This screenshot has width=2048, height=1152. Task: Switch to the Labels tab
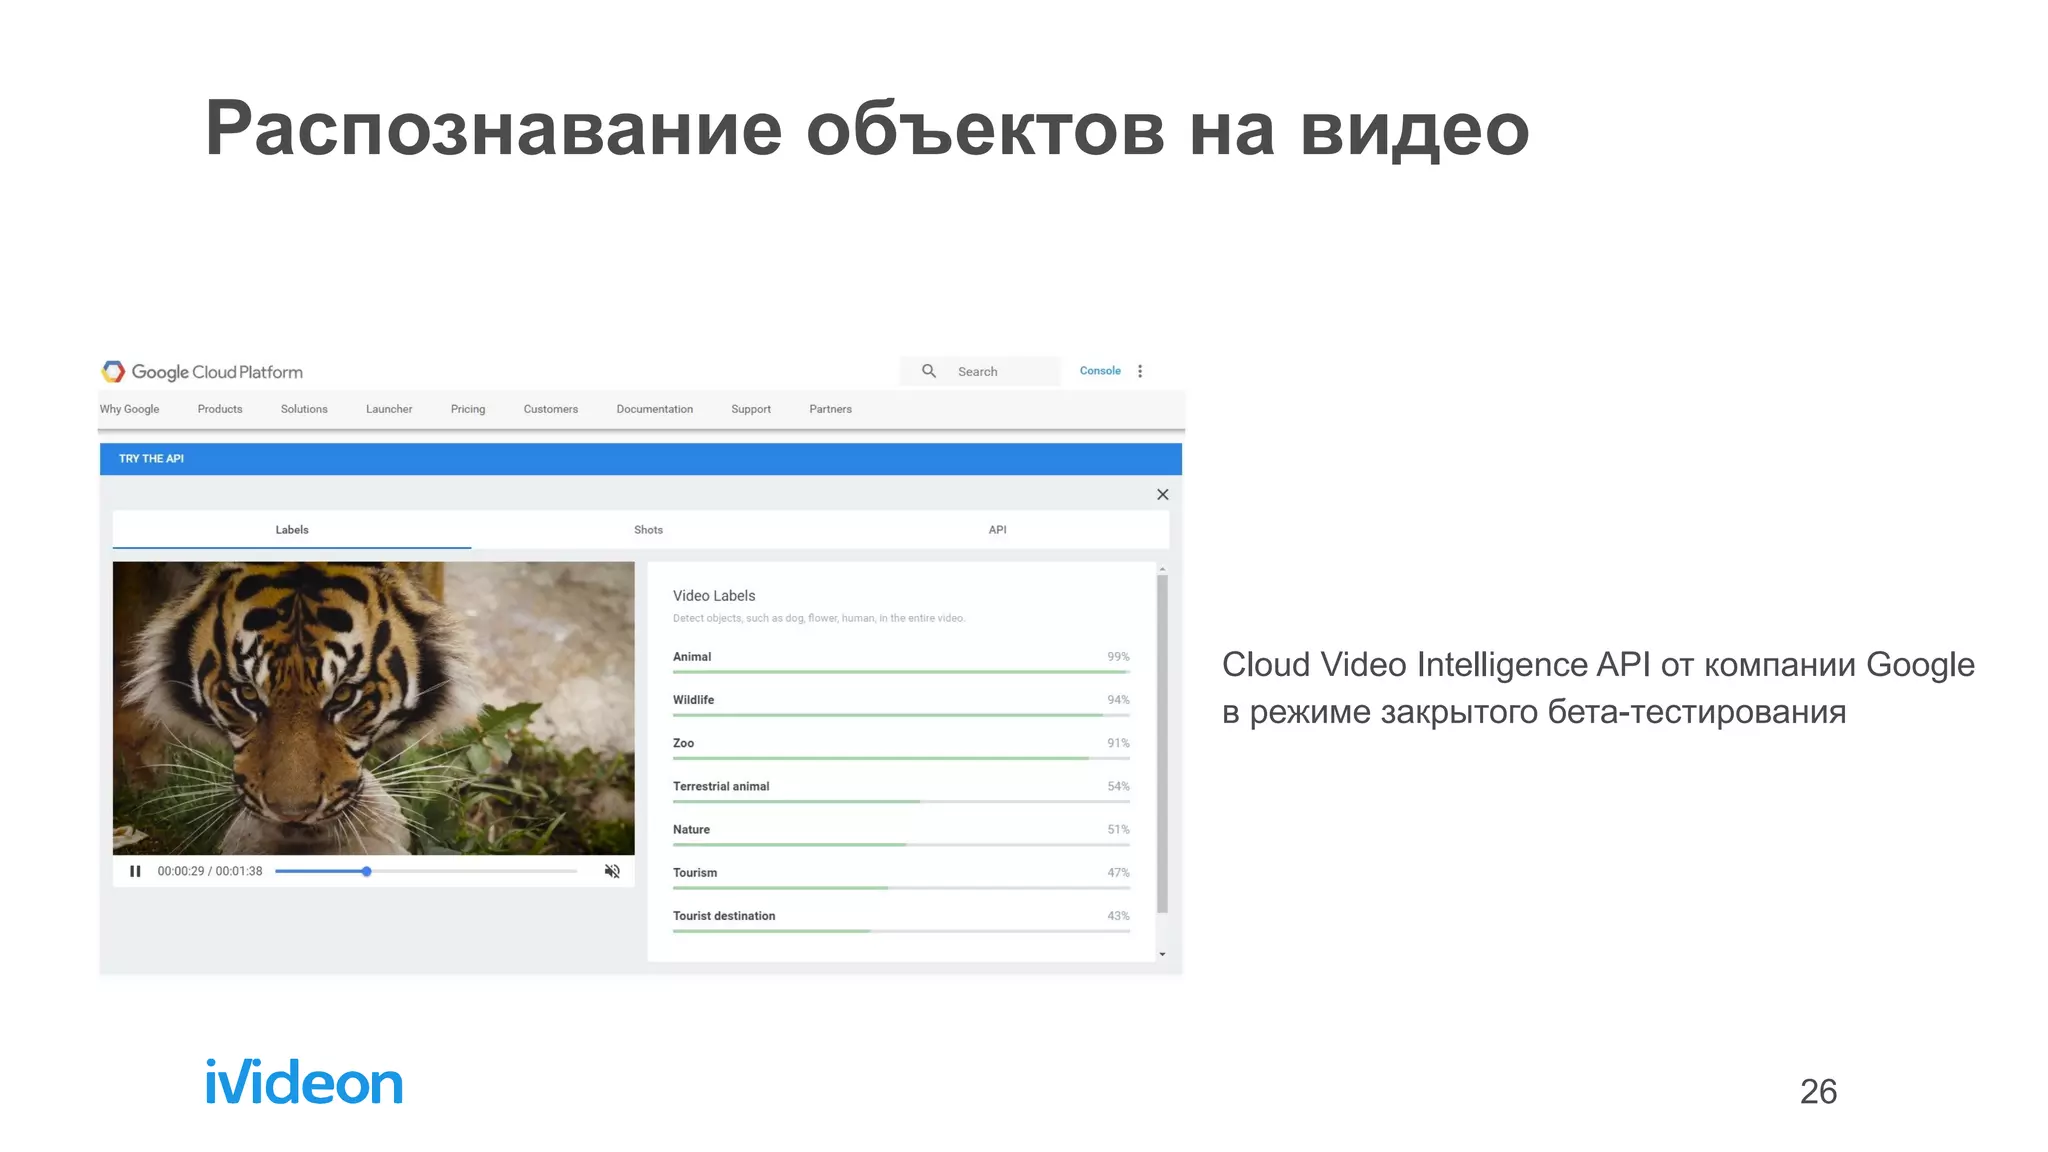[292, 530]
